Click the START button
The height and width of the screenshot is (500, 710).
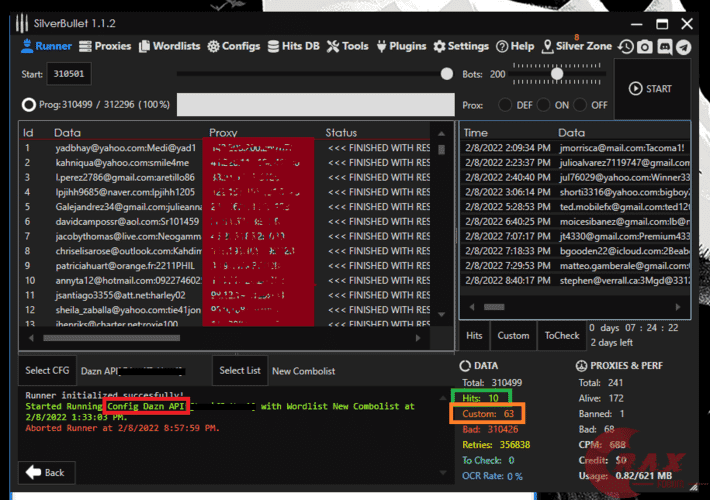pos(650,89)
